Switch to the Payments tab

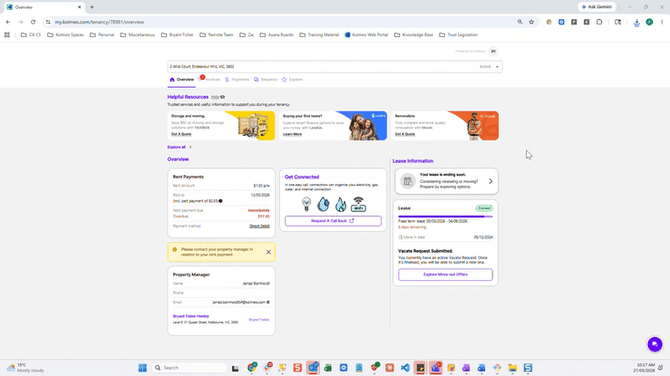coord(237,79)
